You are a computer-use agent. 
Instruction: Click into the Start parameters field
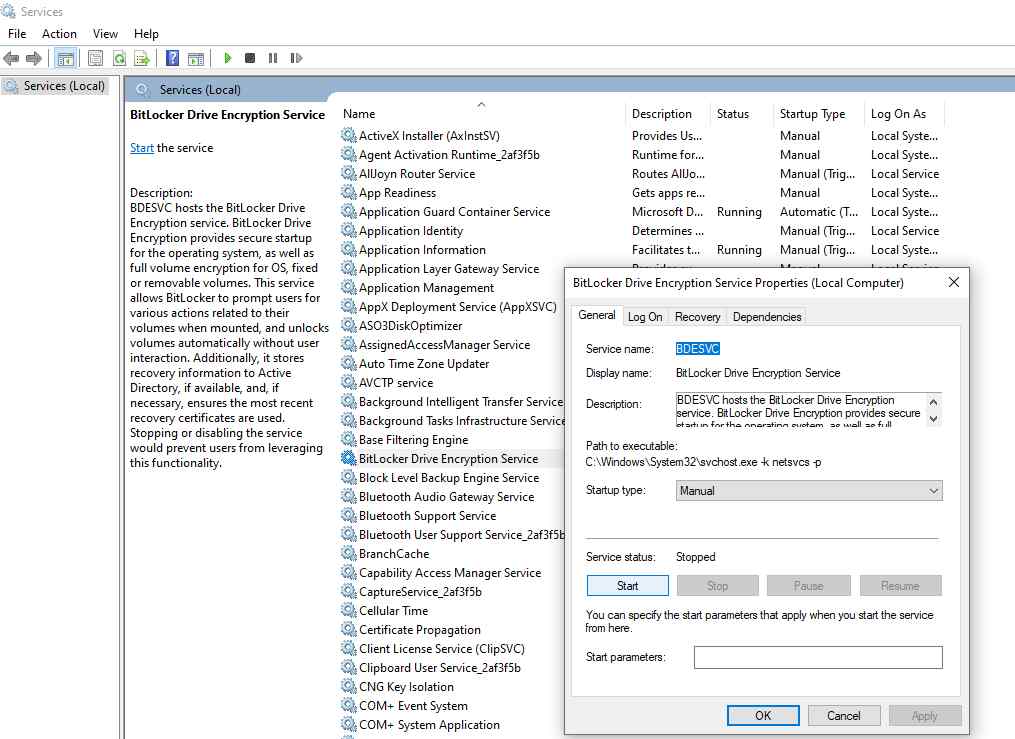[x=818, y=657]
